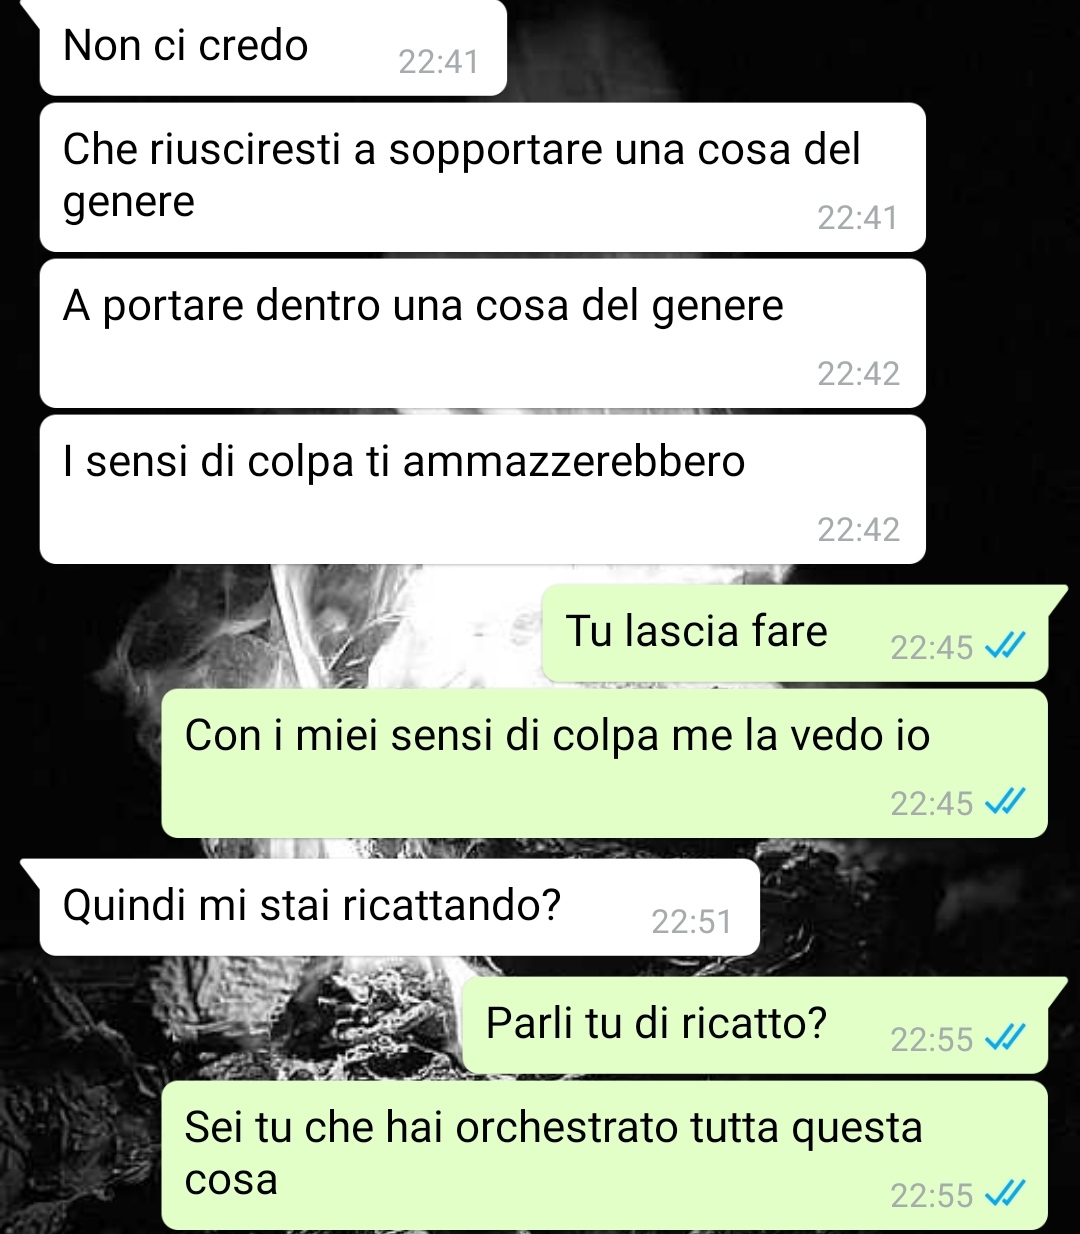Click the 22:42 time under 'ammazzerebbero' message

click(x=858, y=529)
